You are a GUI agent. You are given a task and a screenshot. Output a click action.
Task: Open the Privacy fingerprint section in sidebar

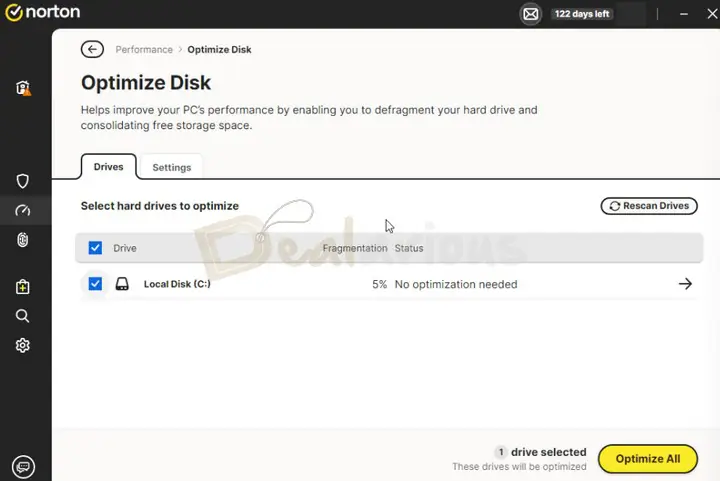[22, 240]
